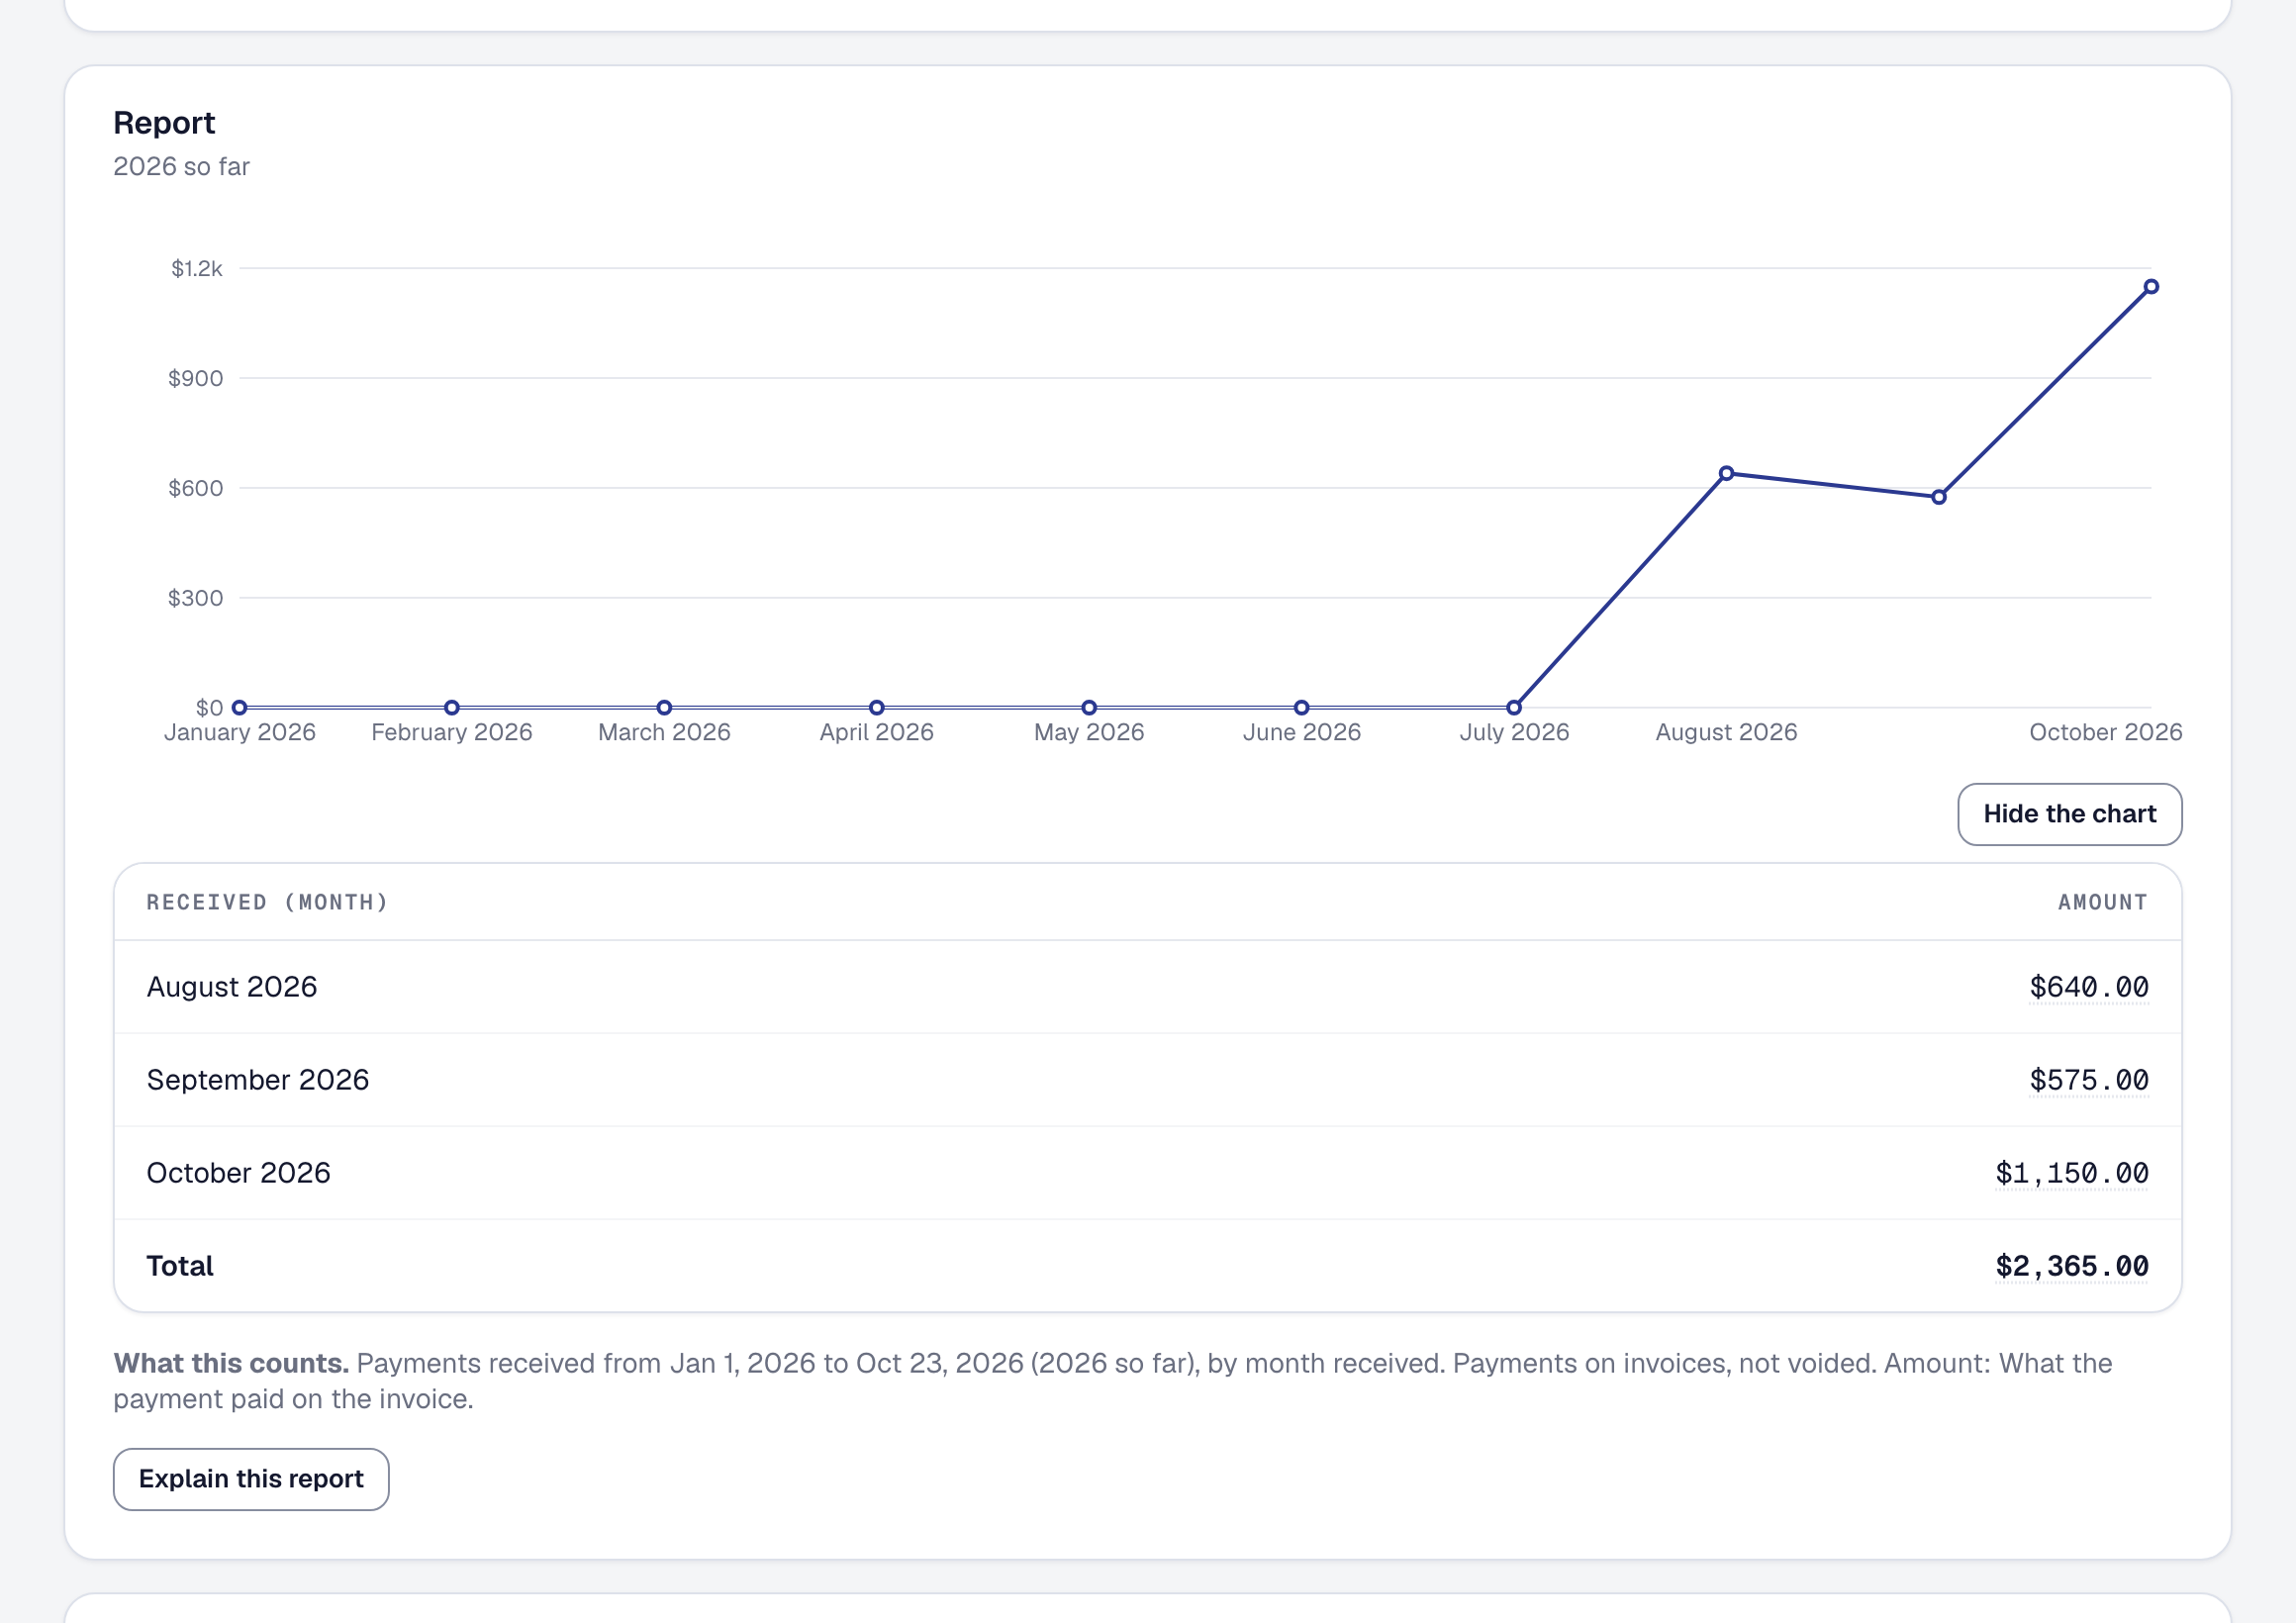2296x1623 pixels.
Task: Select the March 2026 chart data point
Action: (x=664, y=708)
